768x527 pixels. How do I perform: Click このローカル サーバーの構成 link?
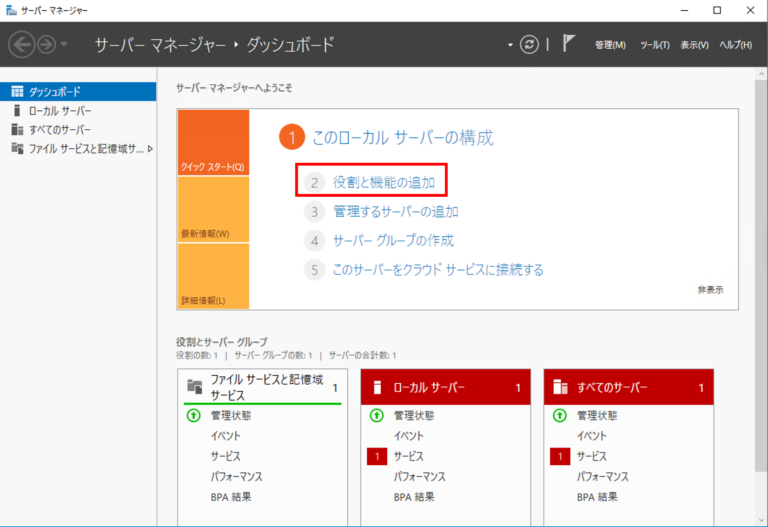pyautogui.click(x=403, y=138)
